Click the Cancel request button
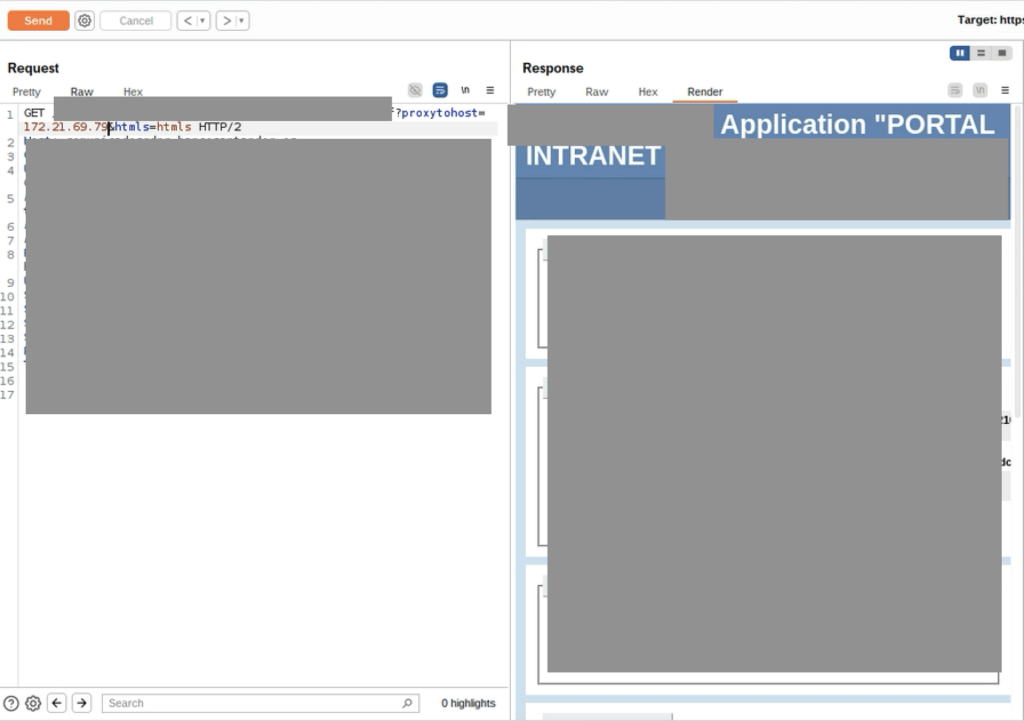 pyautogui.click(x=136, y=21)
